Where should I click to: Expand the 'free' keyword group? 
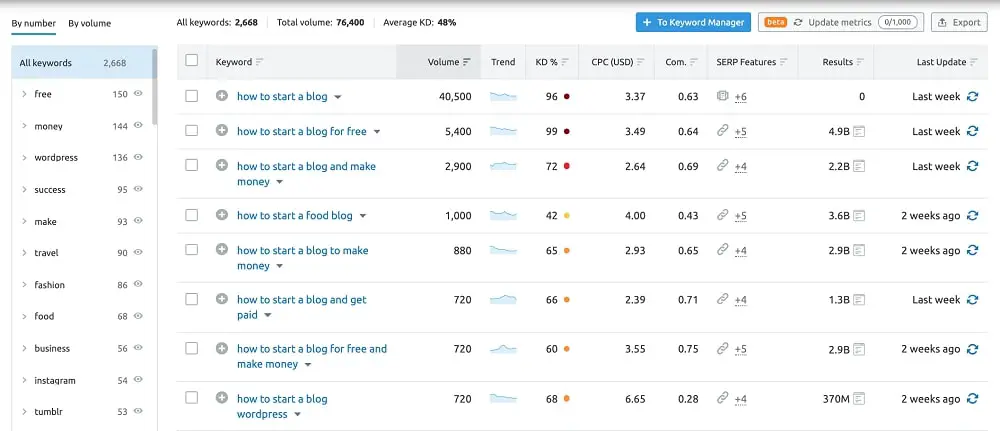tap(24, 94)
